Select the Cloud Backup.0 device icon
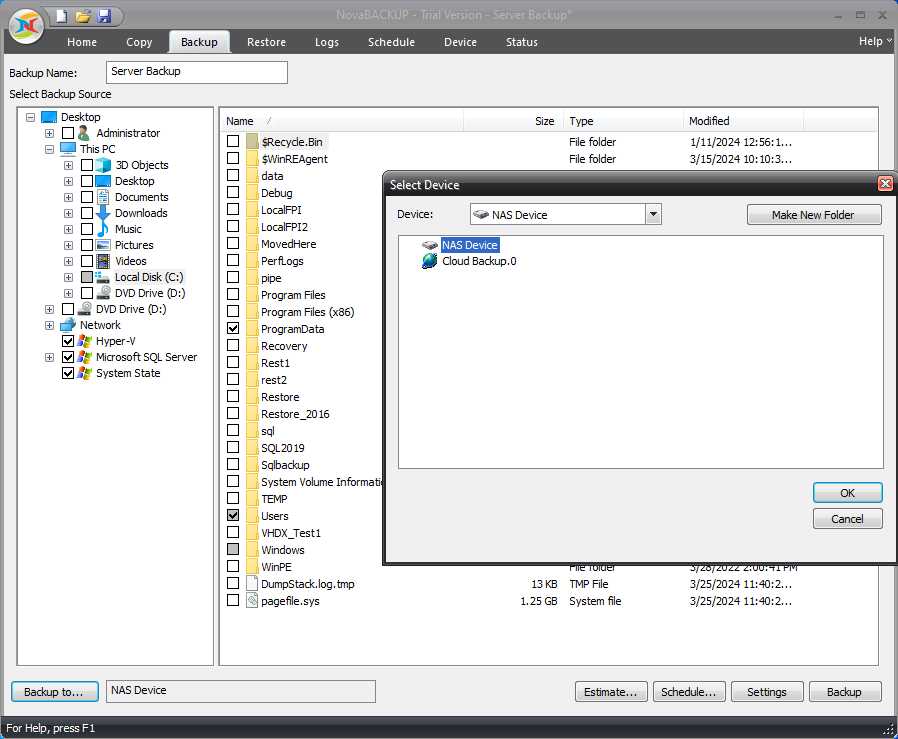Viewport: 898px width, 739px height. (429, 260)
